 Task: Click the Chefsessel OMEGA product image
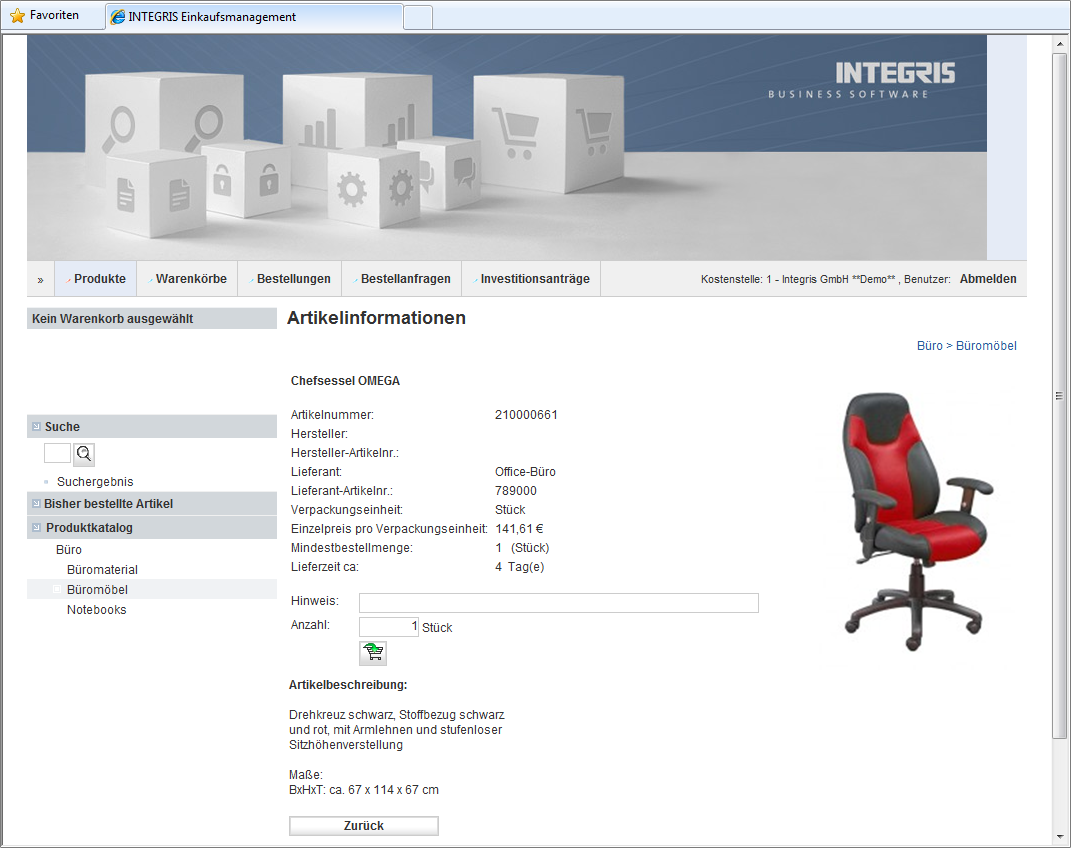click(917, 521)
